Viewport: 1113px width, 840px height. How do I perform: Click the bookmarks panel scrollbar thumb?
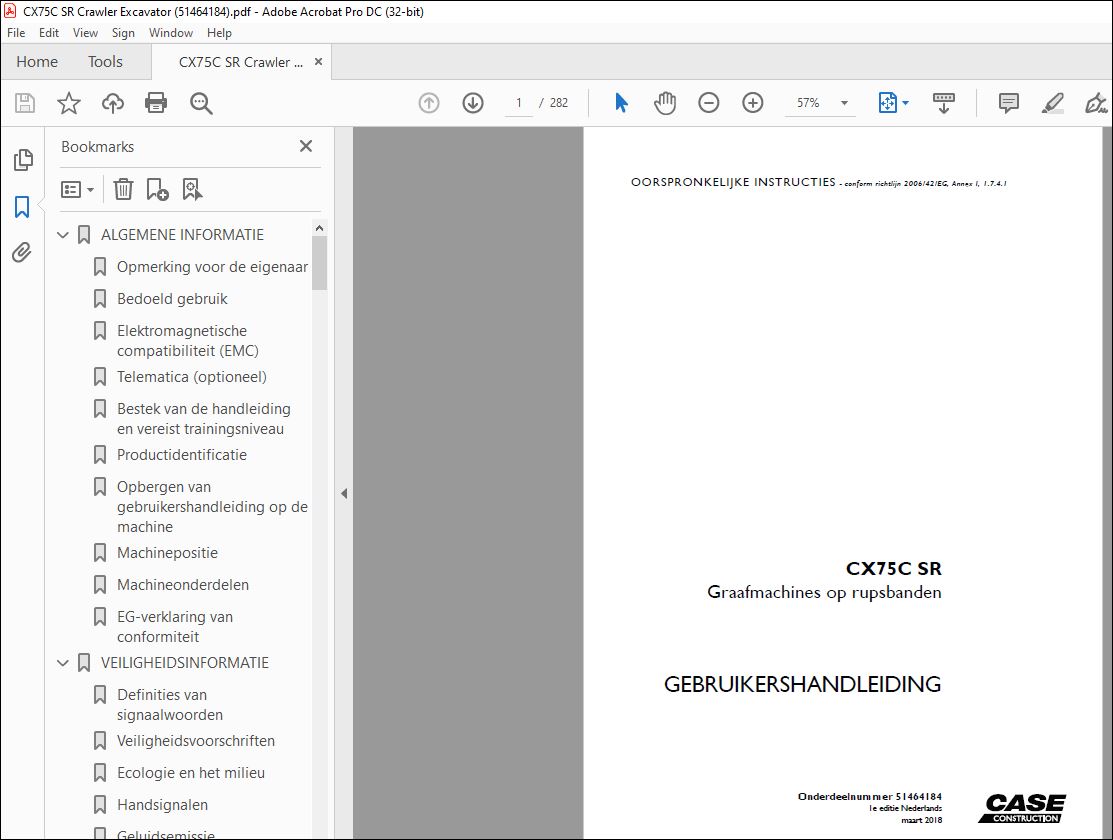click(x=319, y=263)
